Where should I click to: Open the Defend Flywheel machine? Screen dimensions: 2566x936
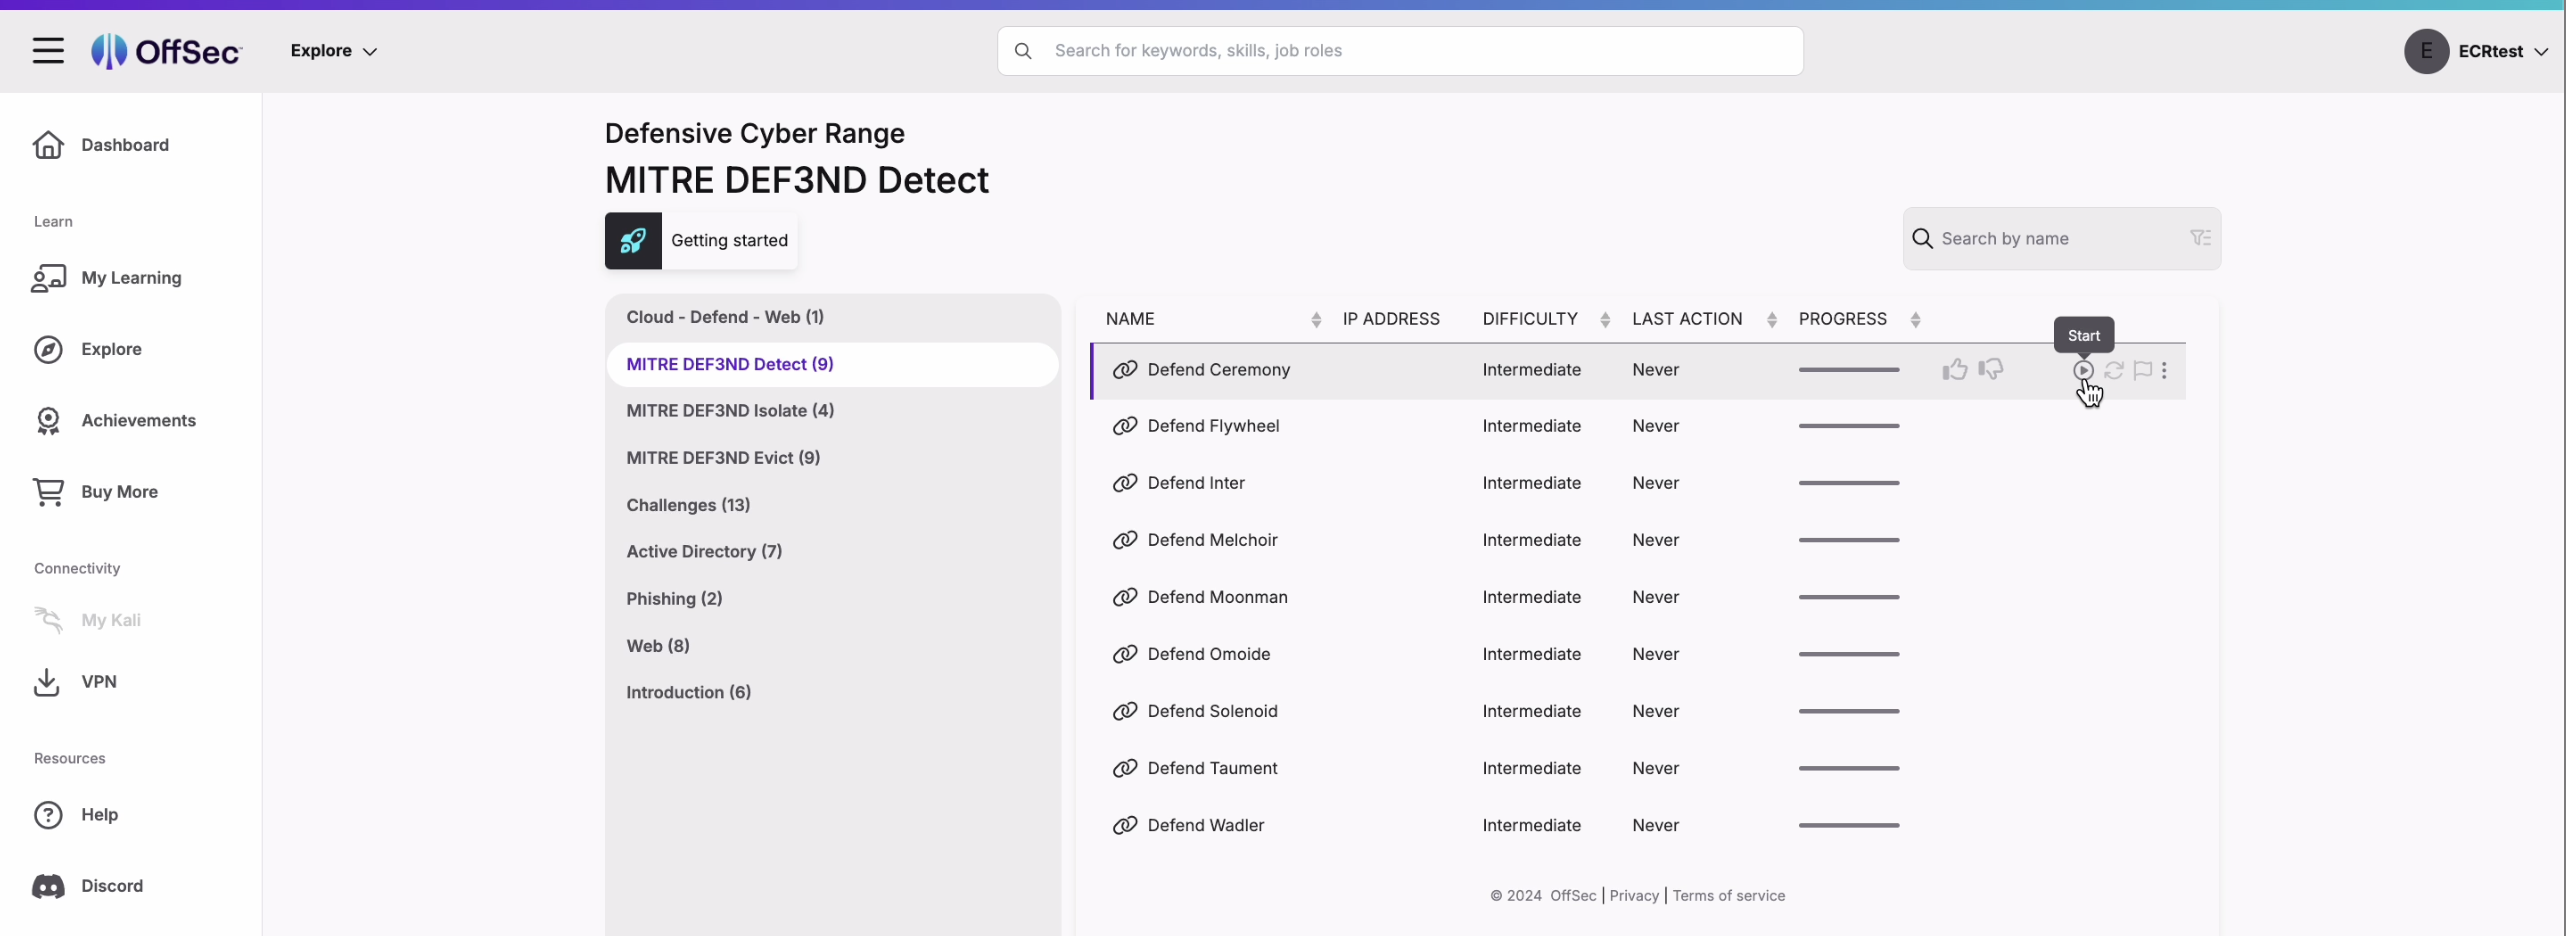click(1213, 426)
